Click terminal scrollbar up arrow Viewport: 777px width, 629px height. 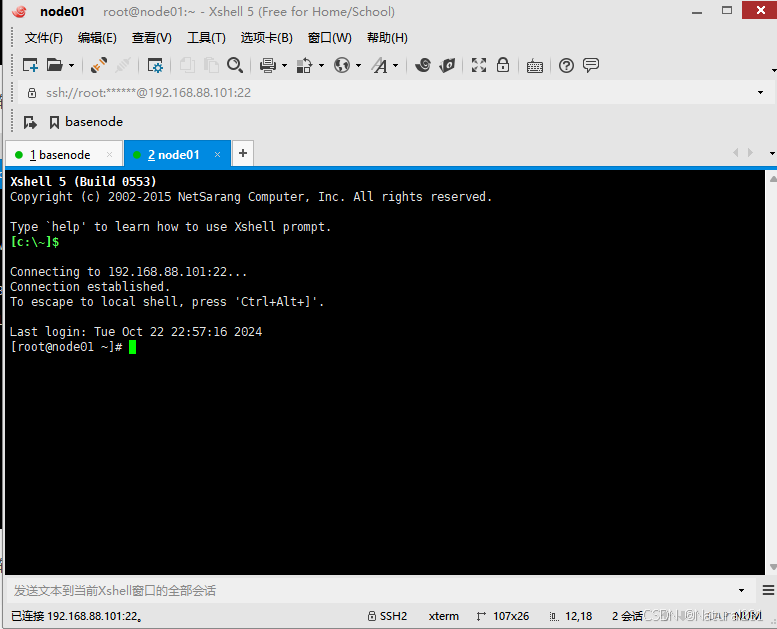(x=773, y=179)
